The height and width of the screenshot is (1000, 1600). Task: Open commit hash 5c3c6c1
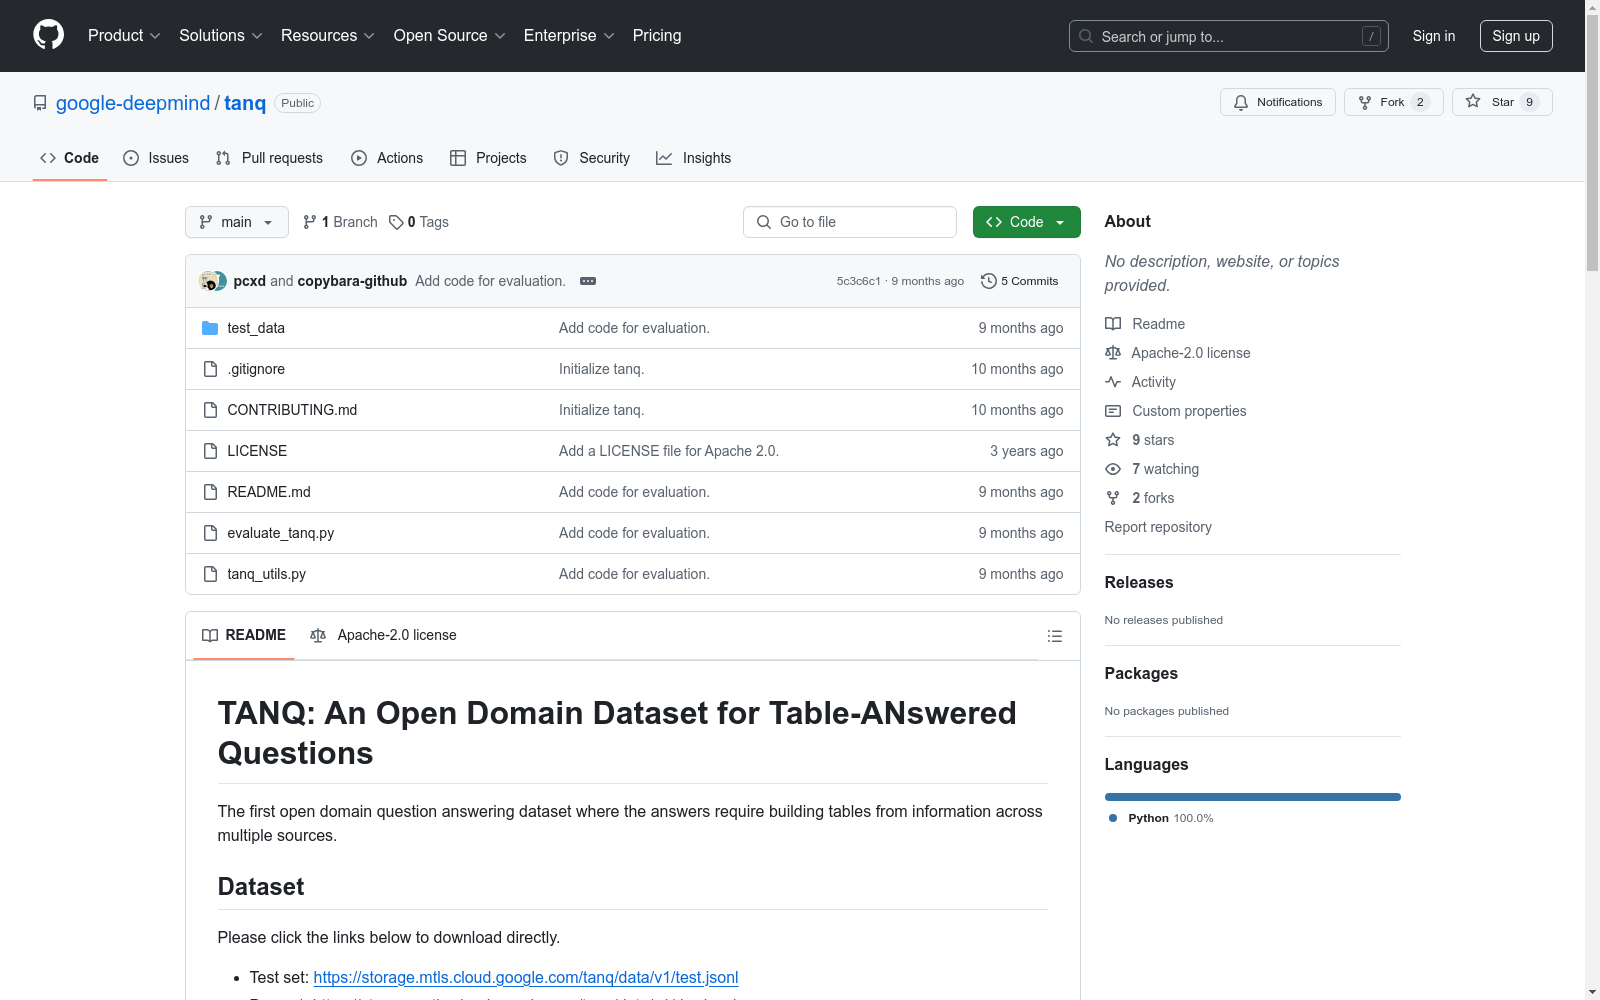pyautogui.click(x=859, y=281)
